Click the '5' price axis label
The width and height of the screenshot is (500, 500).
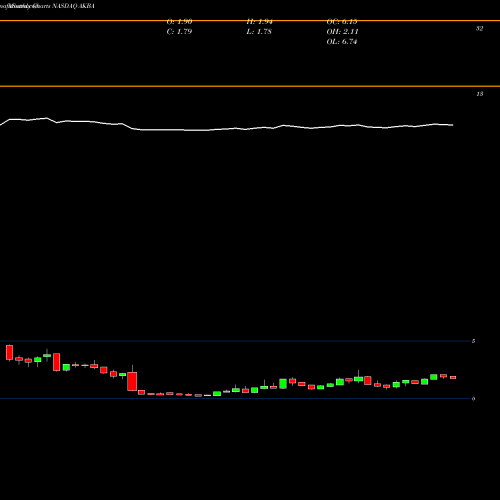point(473,341)
